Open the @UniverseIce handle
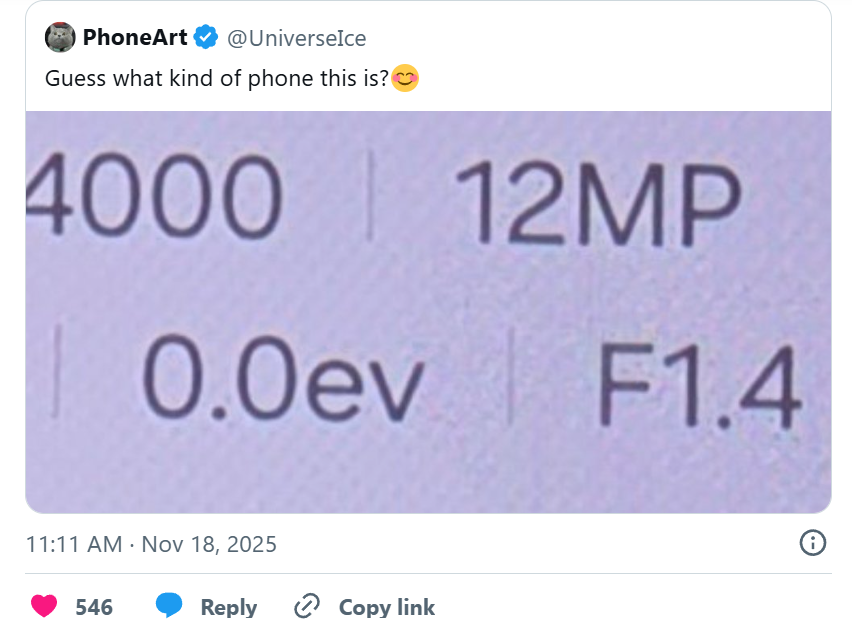The image size is (852, 627). pyautogui.click(x=296, y=38)
